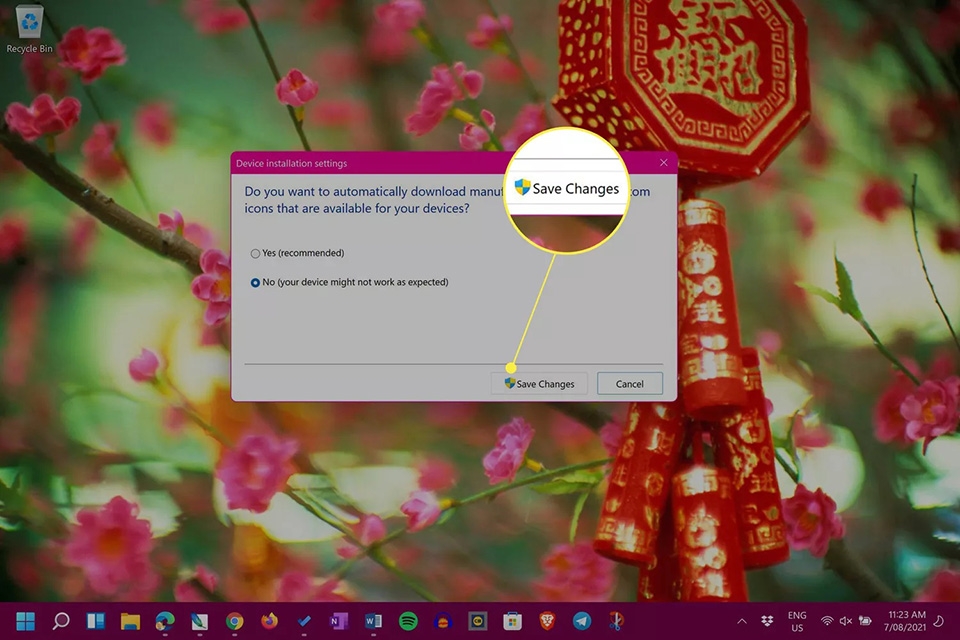
Task: Click Cancel to dismiss the dialog
Action: point(629,383)
